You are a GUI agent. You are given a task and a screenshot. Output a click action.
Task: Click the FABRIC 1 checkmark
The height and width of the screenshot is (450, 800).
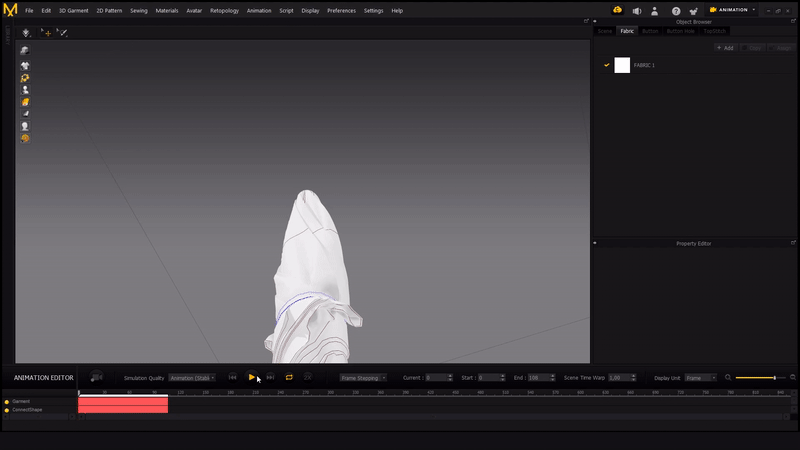(606, 65)
